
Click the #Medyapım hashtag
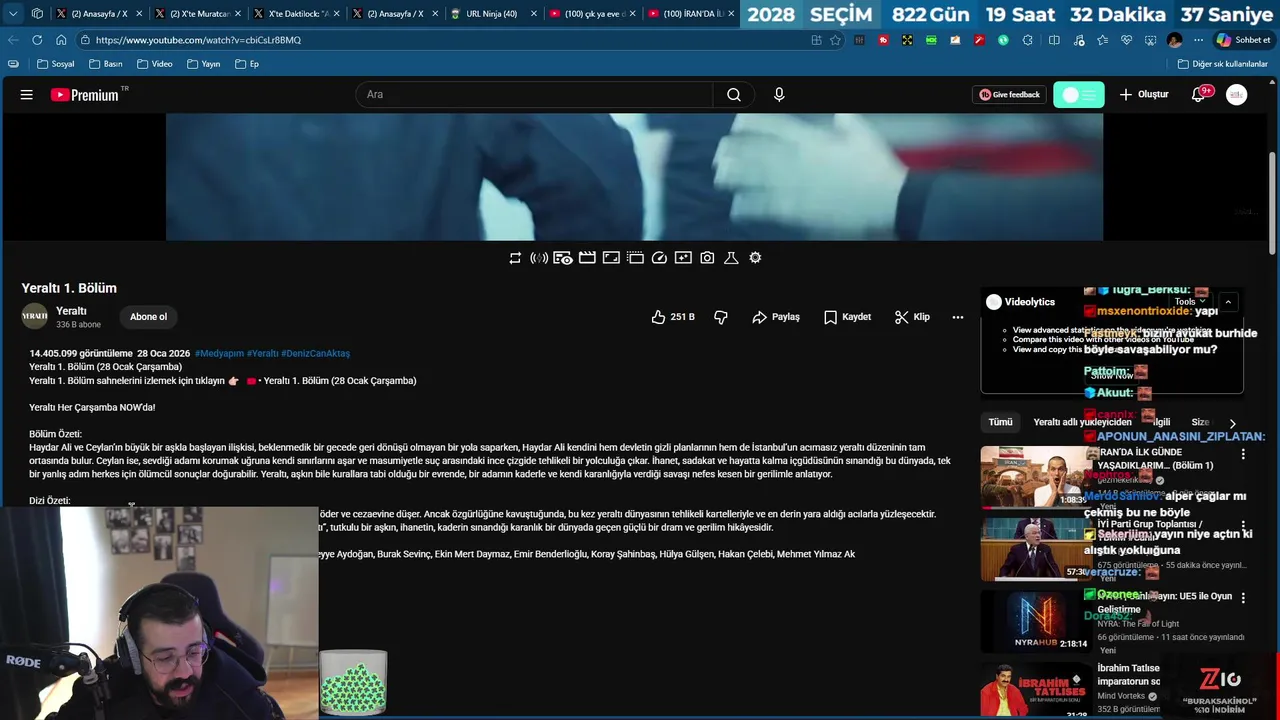click(x=219, y=353)
